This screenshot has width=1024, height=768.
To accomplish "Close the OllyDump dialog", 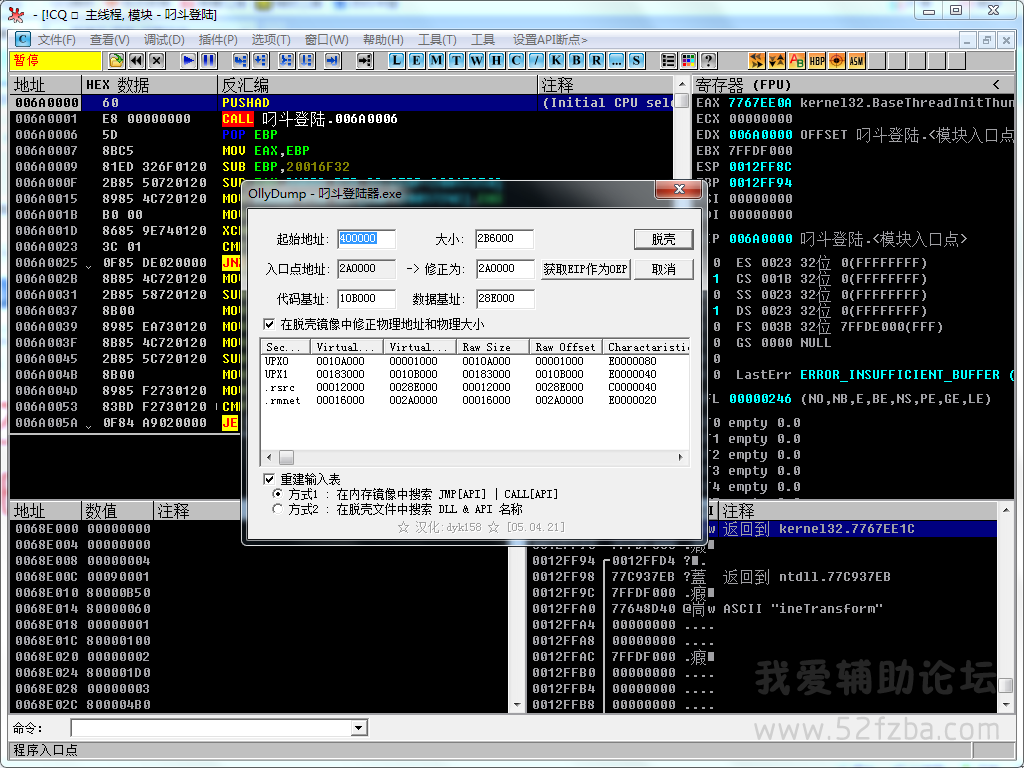I will [679, 189].
